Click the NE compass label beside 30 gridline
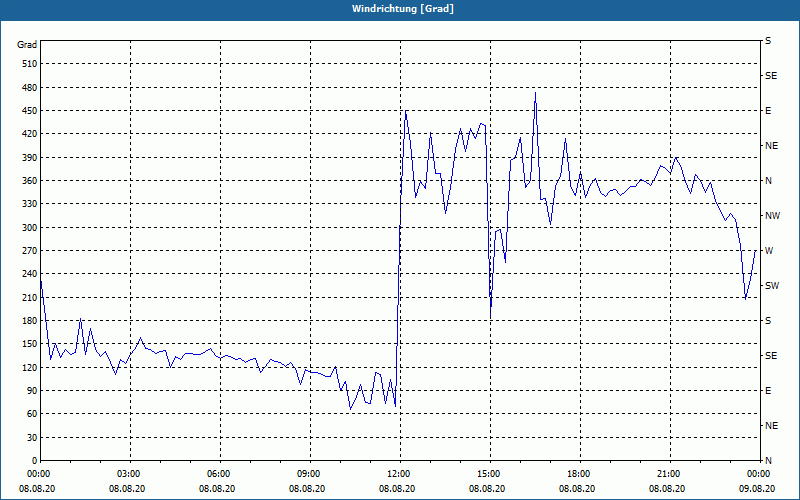The height and width of the screenshot is (500, 800). point(771,426)
